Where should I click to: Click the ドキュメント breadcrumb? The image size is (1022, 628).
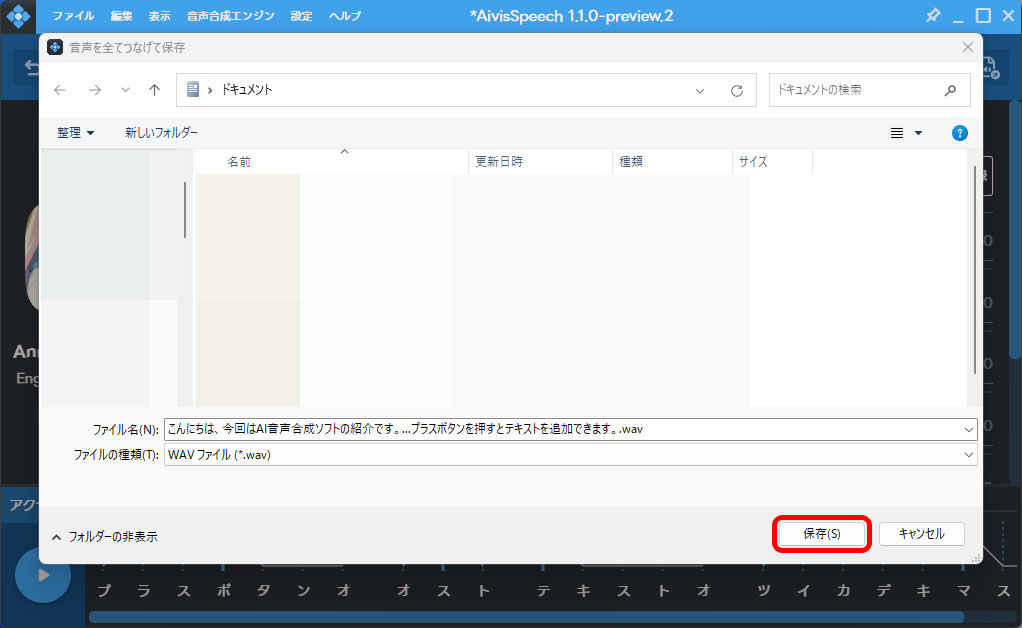tap(246, 90)
